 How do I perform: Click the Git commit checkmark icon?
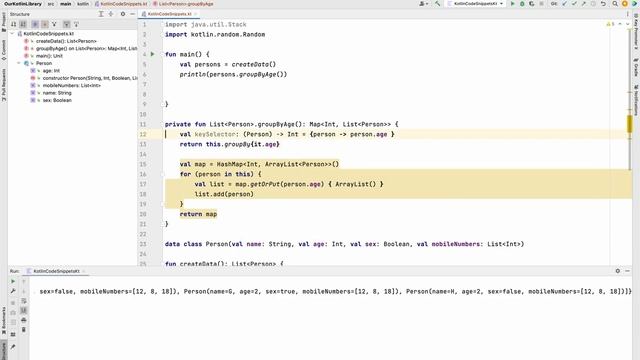574,4
